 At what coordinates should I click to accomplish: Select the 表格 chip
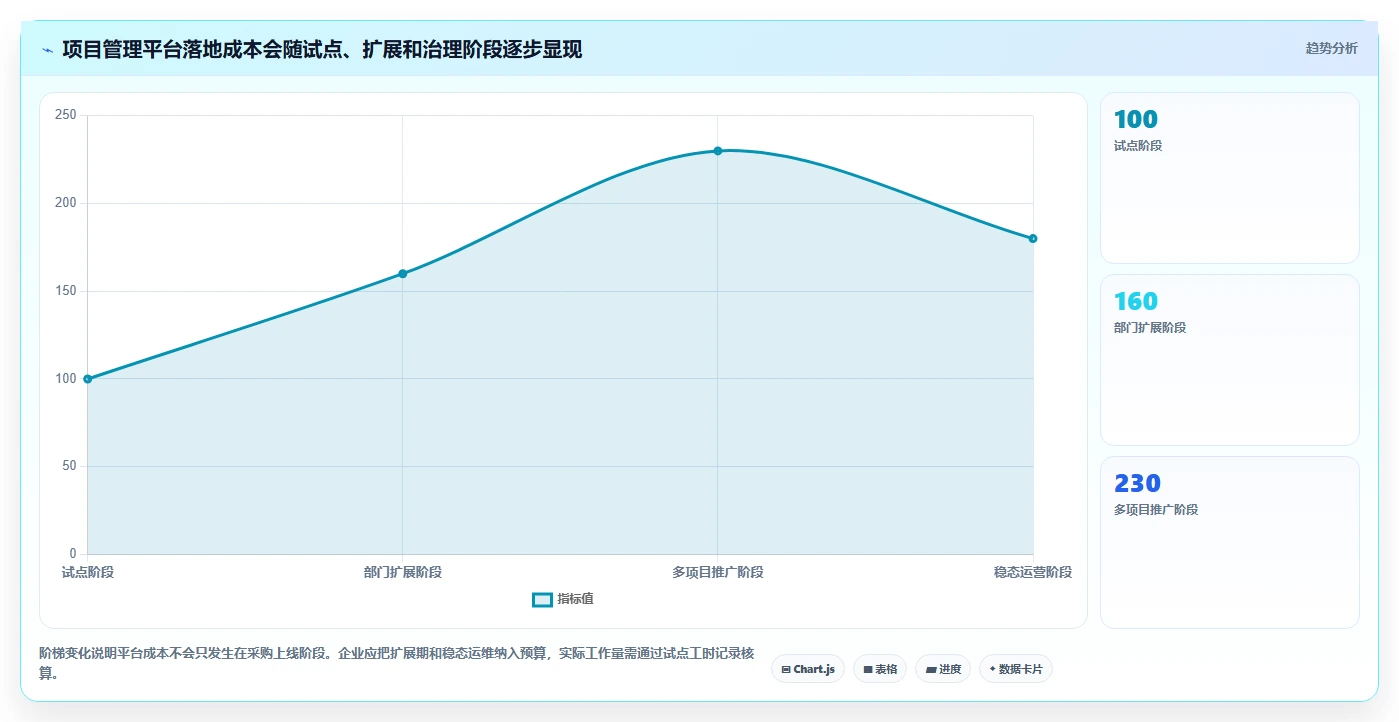click(x=880, y=669)
